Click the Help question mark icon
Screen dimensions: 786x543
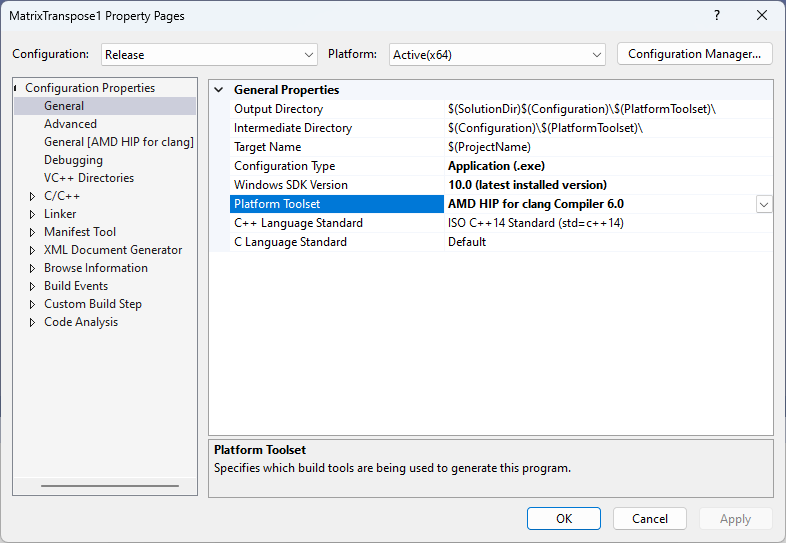coord(717,16)
